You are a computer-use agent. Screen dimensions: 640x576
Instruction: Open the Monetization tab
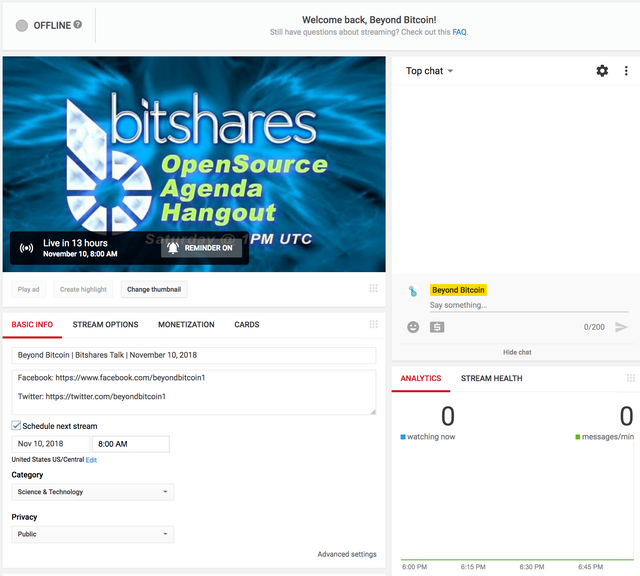(x=186, y=325)
